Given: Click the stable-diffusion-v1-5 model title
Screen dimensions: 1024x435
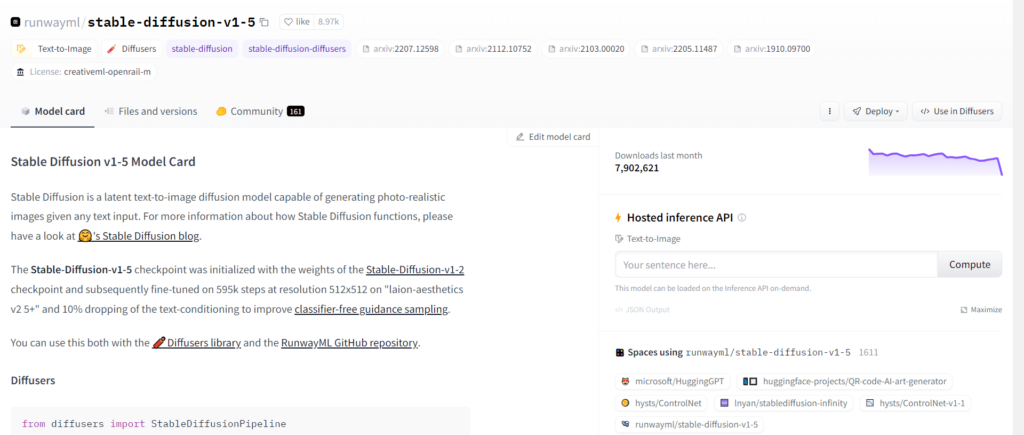Looking at the screenshot, I should click(171, 22).
